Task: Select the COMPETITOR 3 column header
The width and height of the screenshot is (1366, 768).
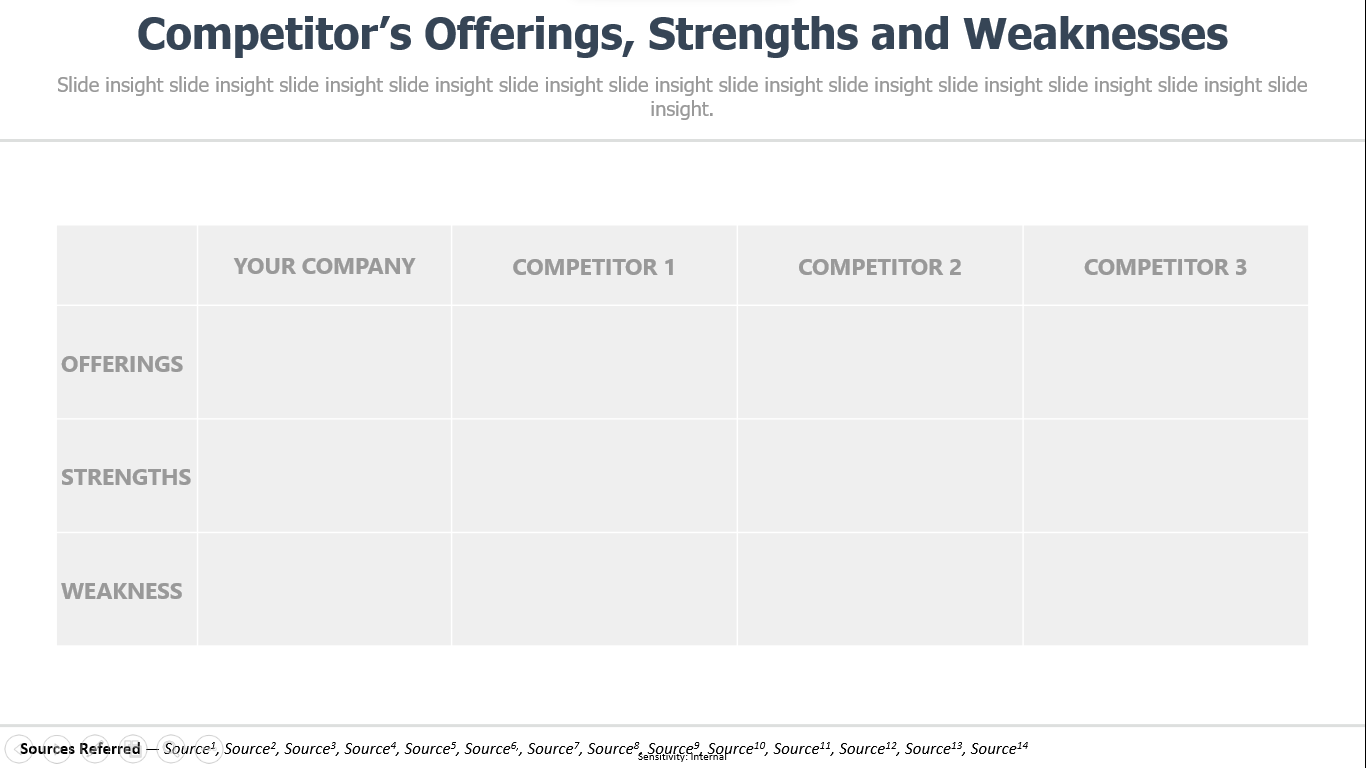Action: (x=1165, y=267)
